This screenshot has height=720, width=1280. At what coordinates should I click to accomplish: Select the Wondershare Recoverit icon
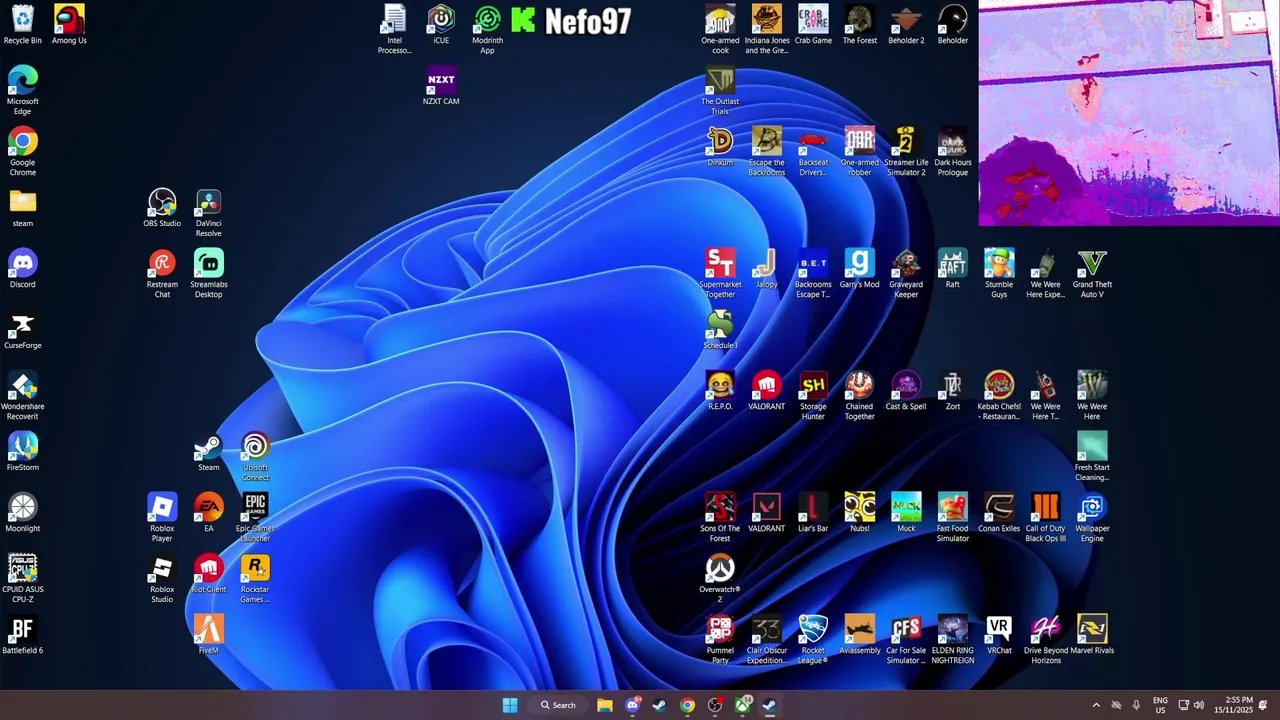pos(22,395)
